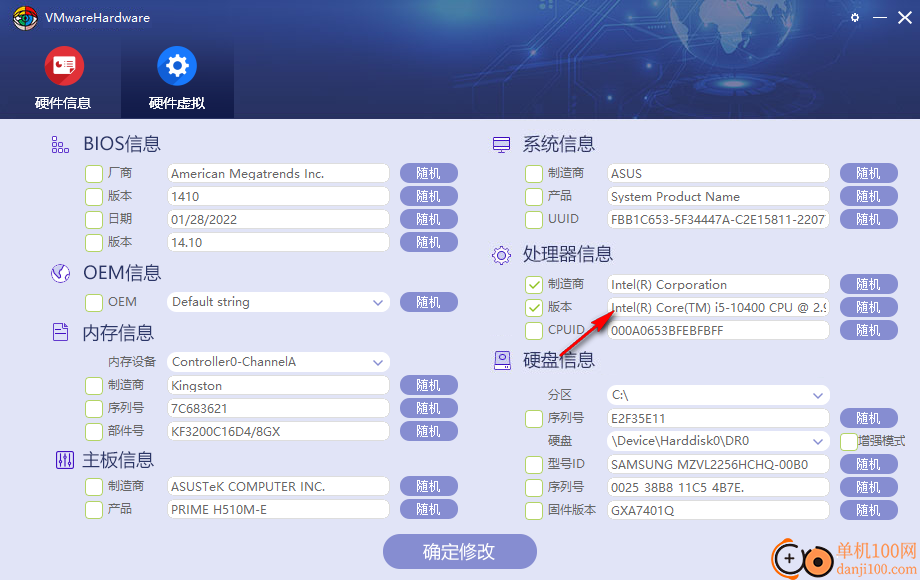Click the Intel Core i5-10400 version field
The image size is (920, 580).
[x=718, y=307]
